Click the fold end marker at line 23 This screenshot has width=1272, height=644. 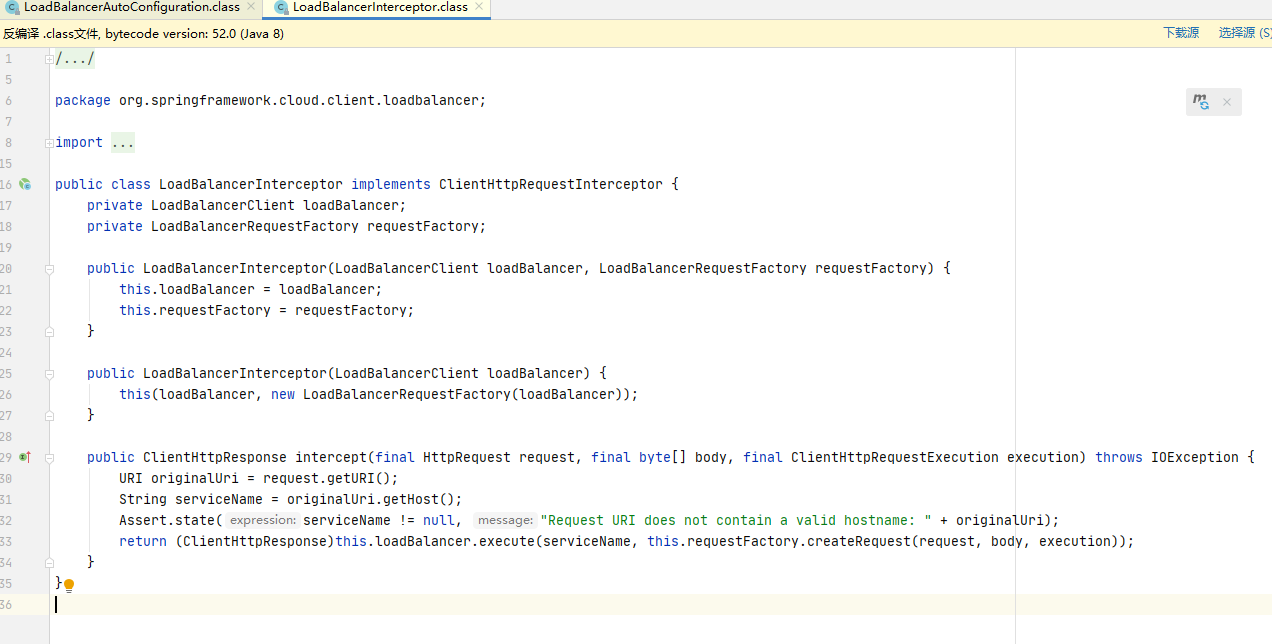(x=49, y=331)
